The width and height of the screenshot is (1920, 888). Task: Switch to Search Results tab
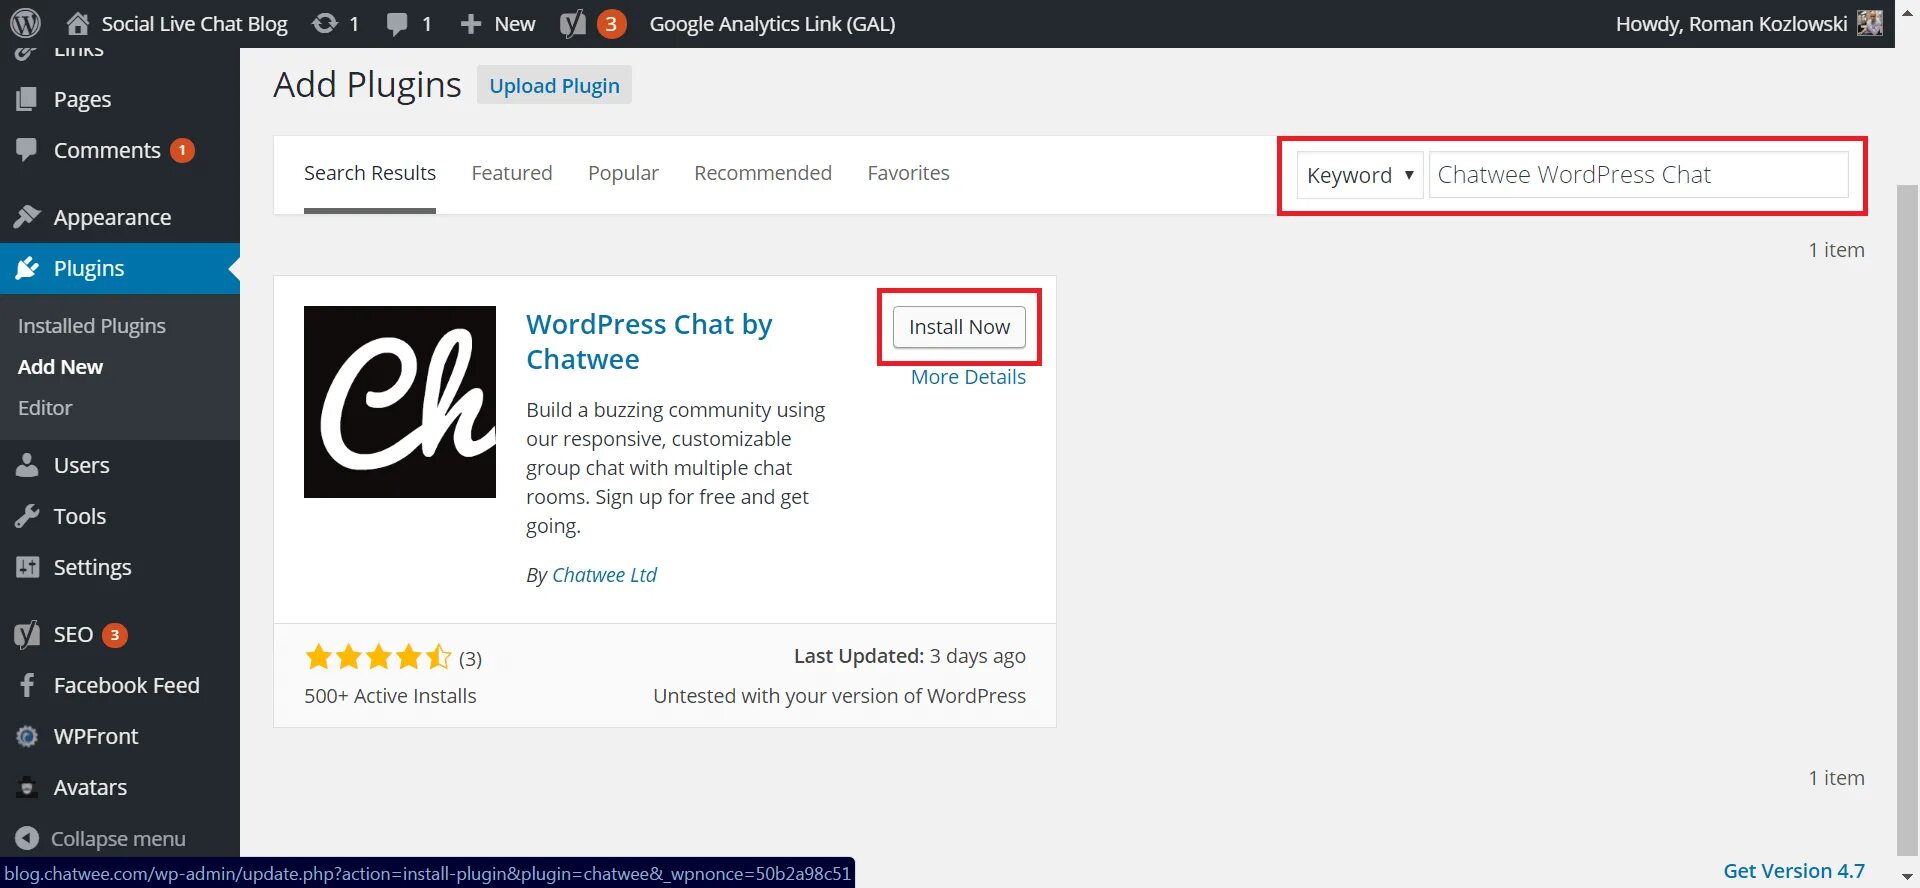click(370, 173)
